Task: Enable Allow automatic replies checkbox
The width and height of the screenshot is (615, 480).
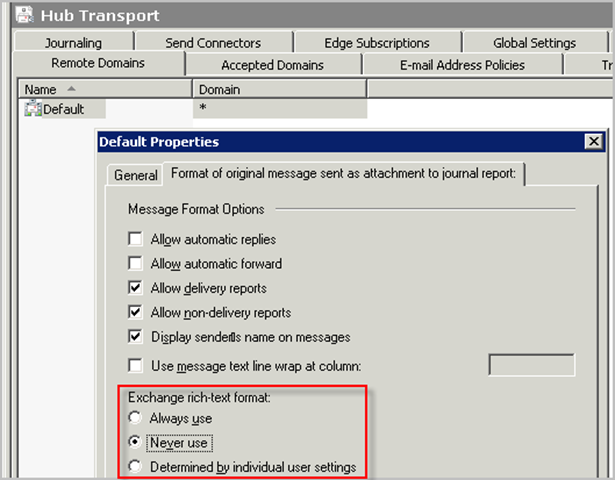Action: tap(135, 240)
